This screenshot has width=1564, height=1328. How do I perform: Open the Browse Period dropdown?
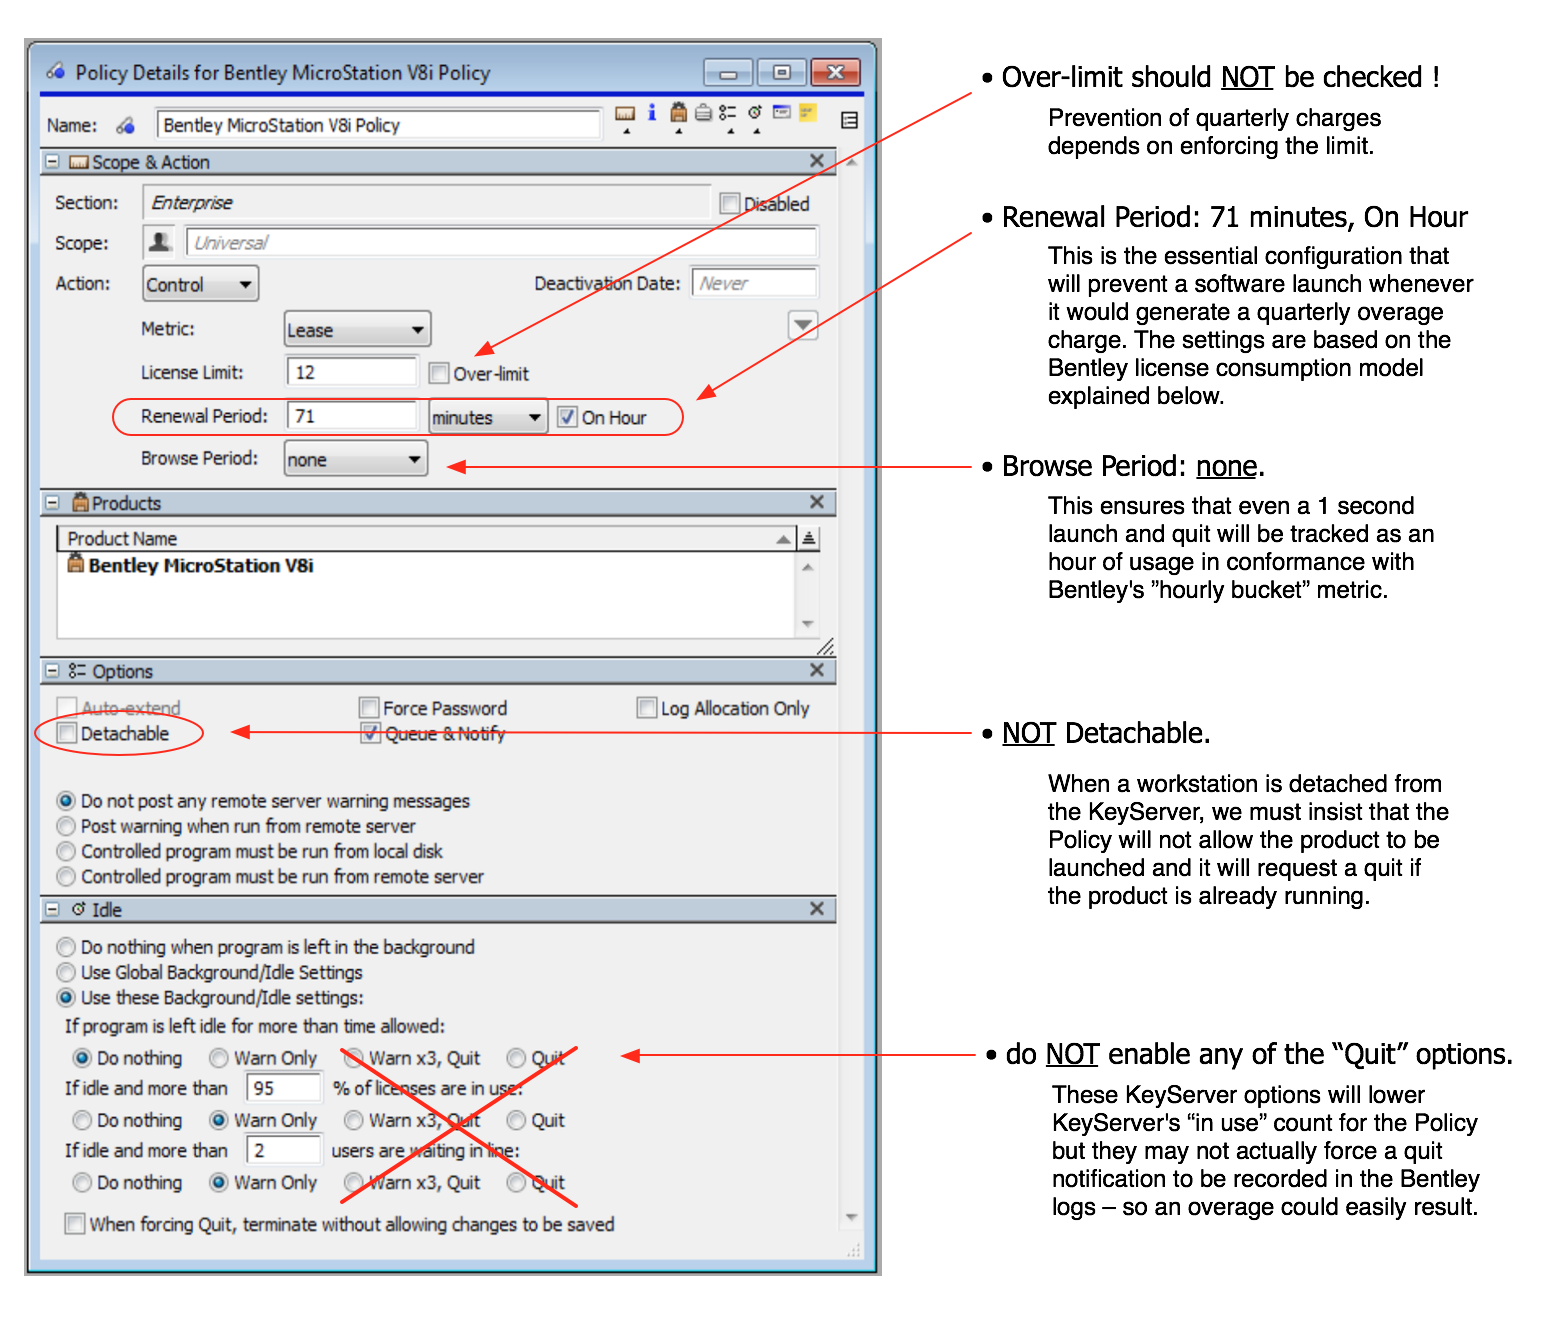tap(355, 459)
